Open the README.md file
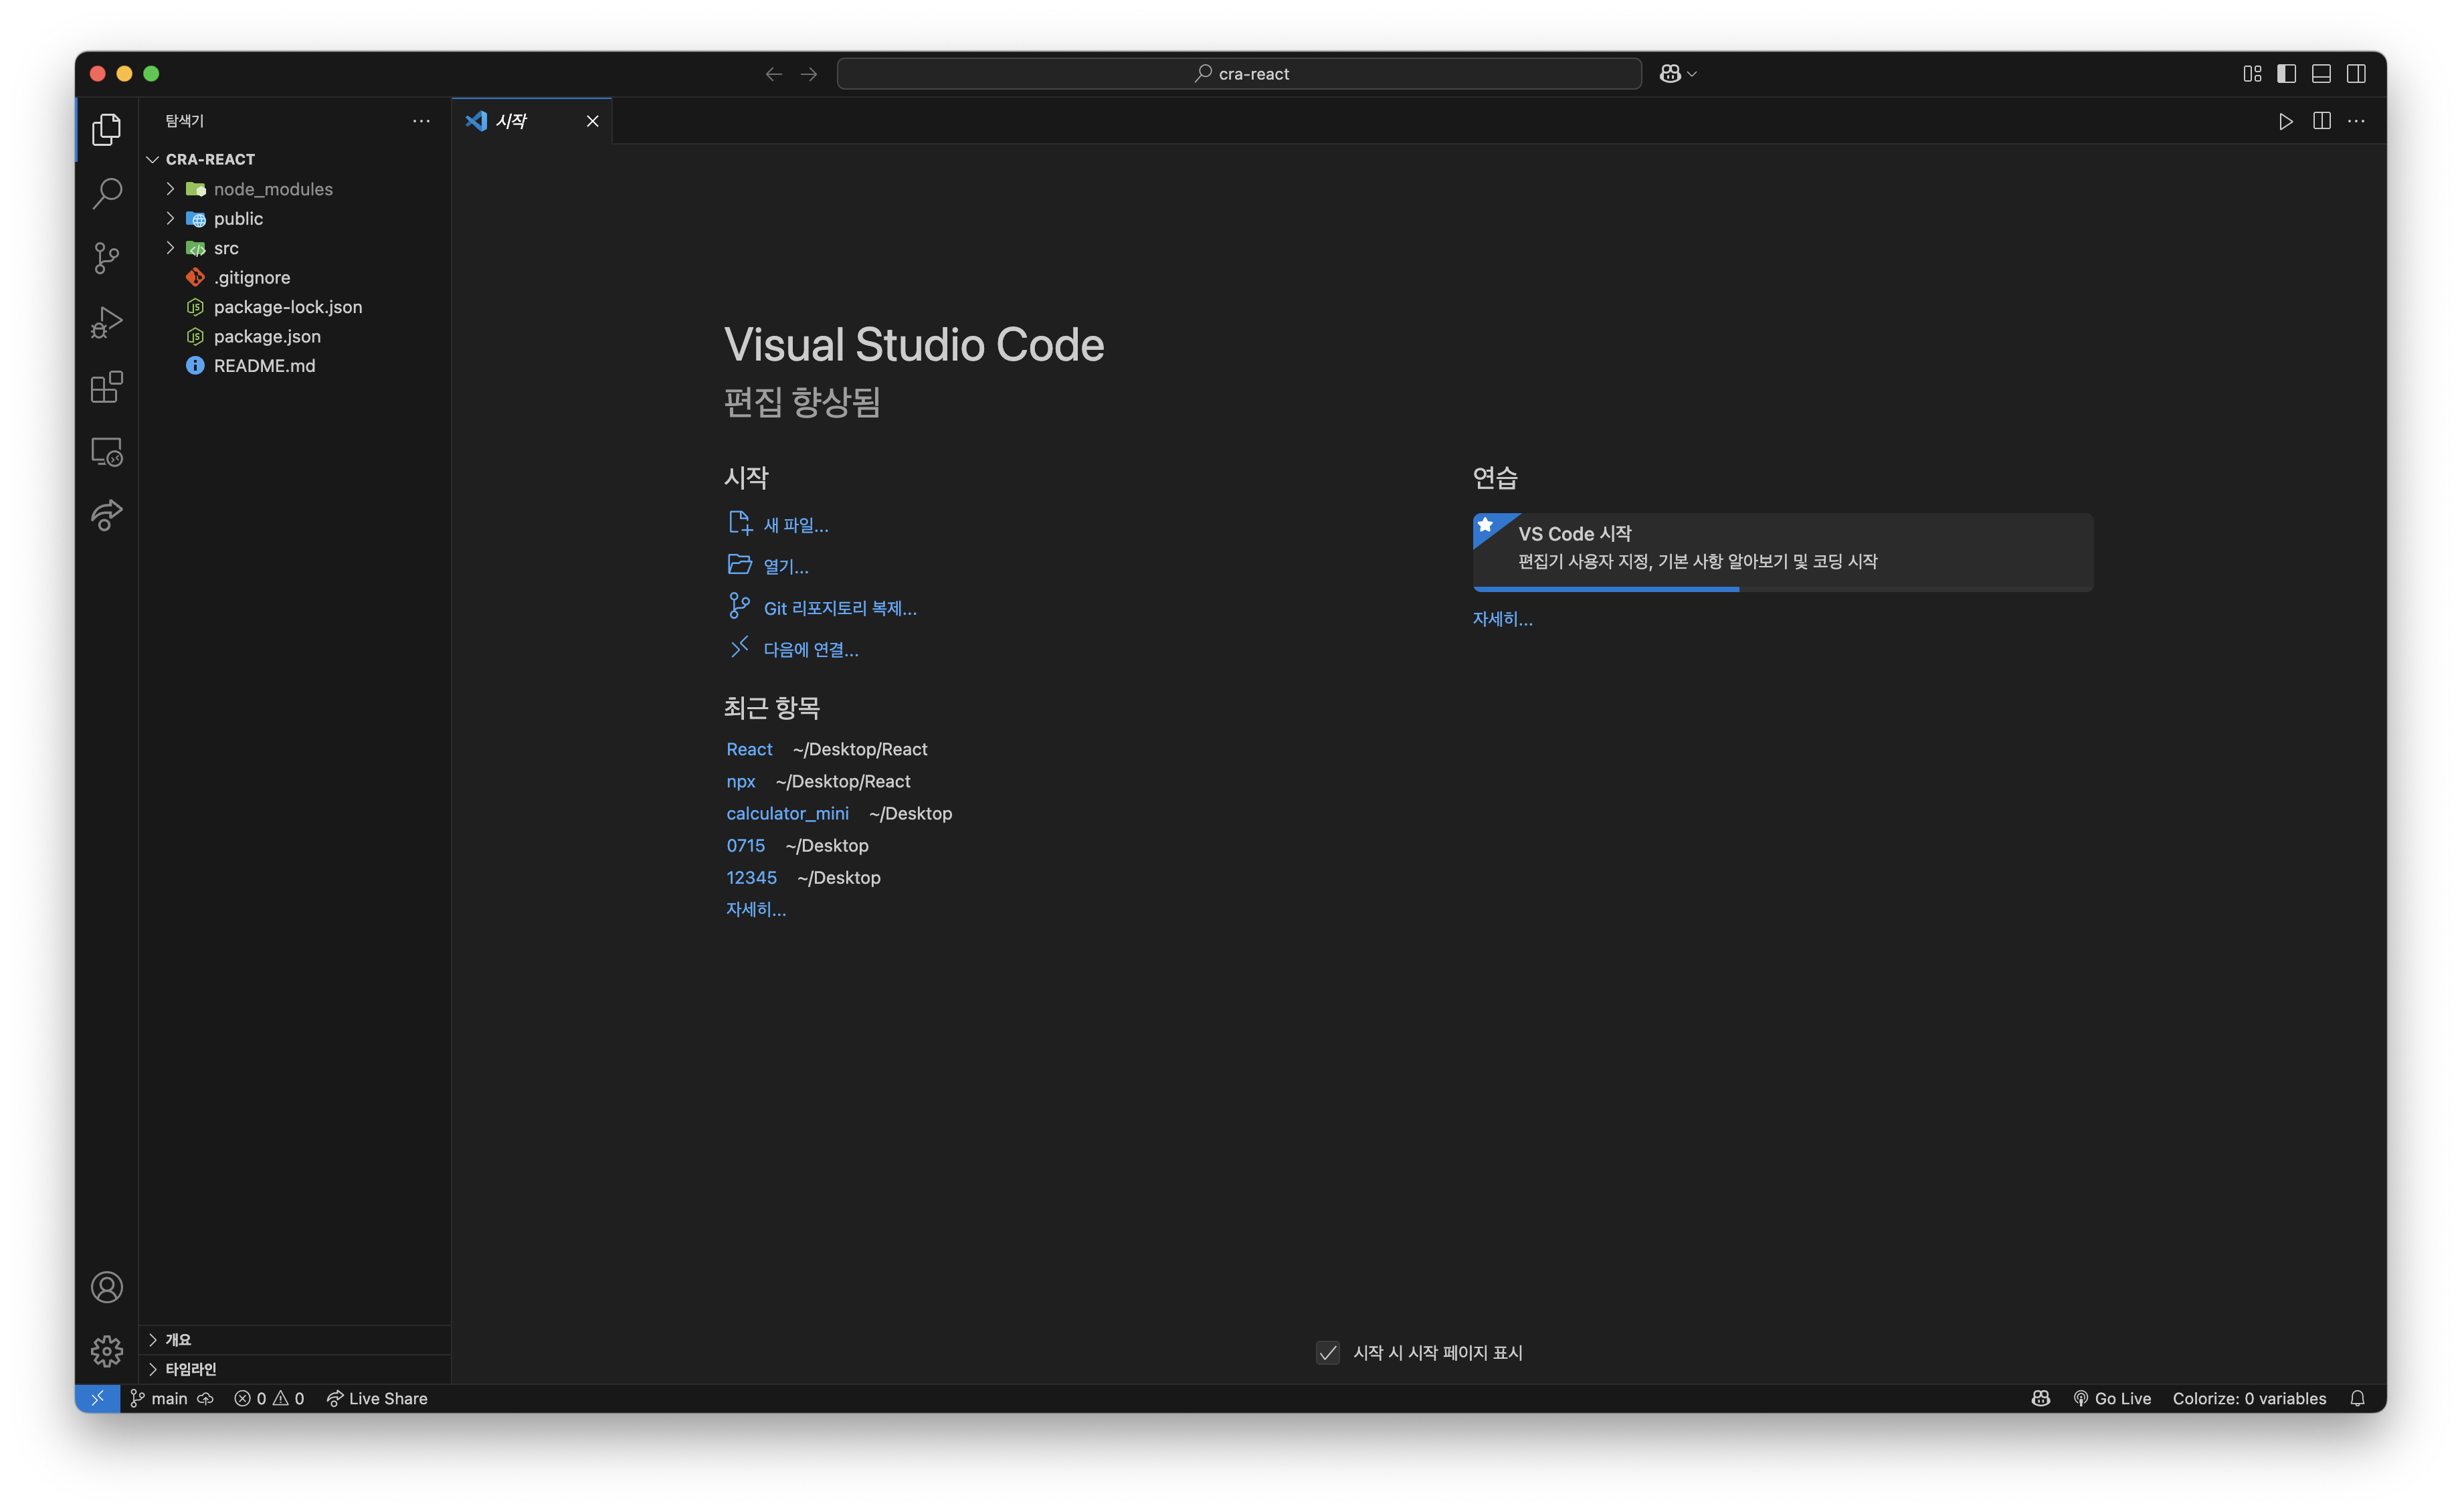The width and height of the screenshot is (2462, 1512). [x=295, y=366]
